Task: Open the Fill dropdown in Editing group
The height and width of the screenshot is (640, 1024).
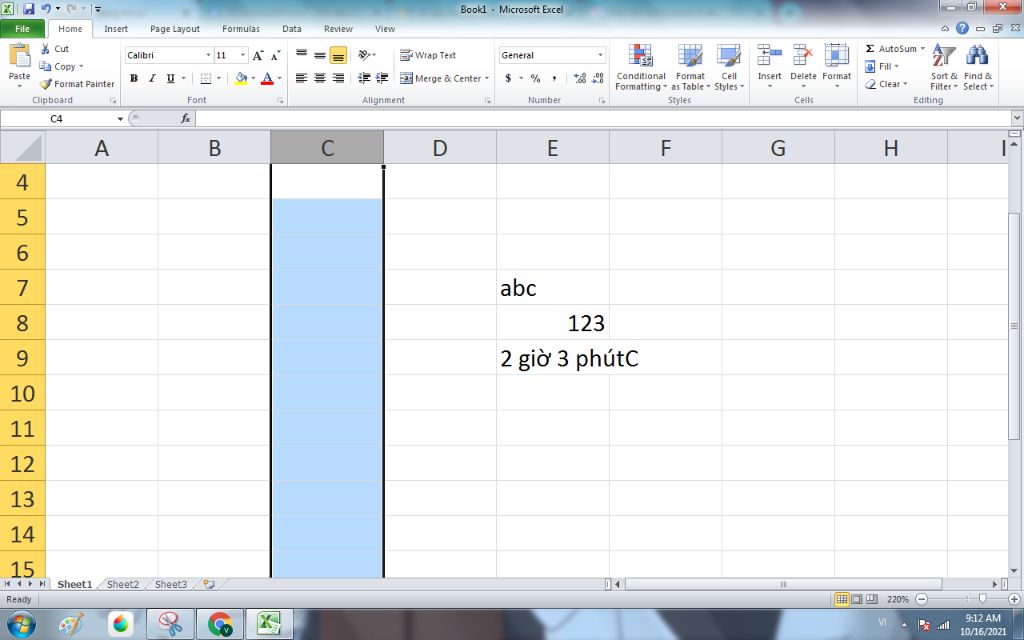Action: click(x=882, y=66)
